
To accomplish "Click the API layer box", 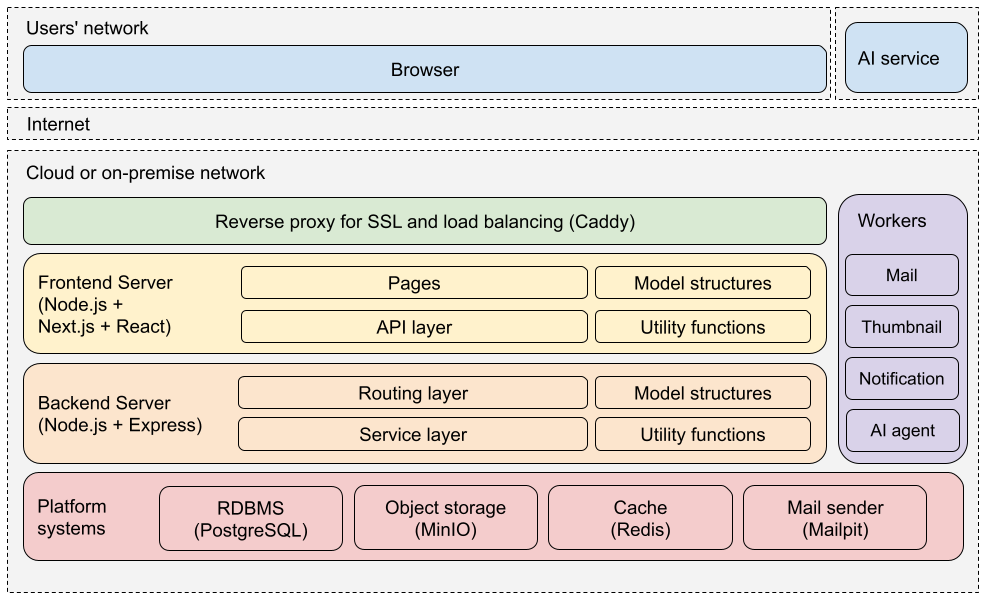I will click(414, 327).
